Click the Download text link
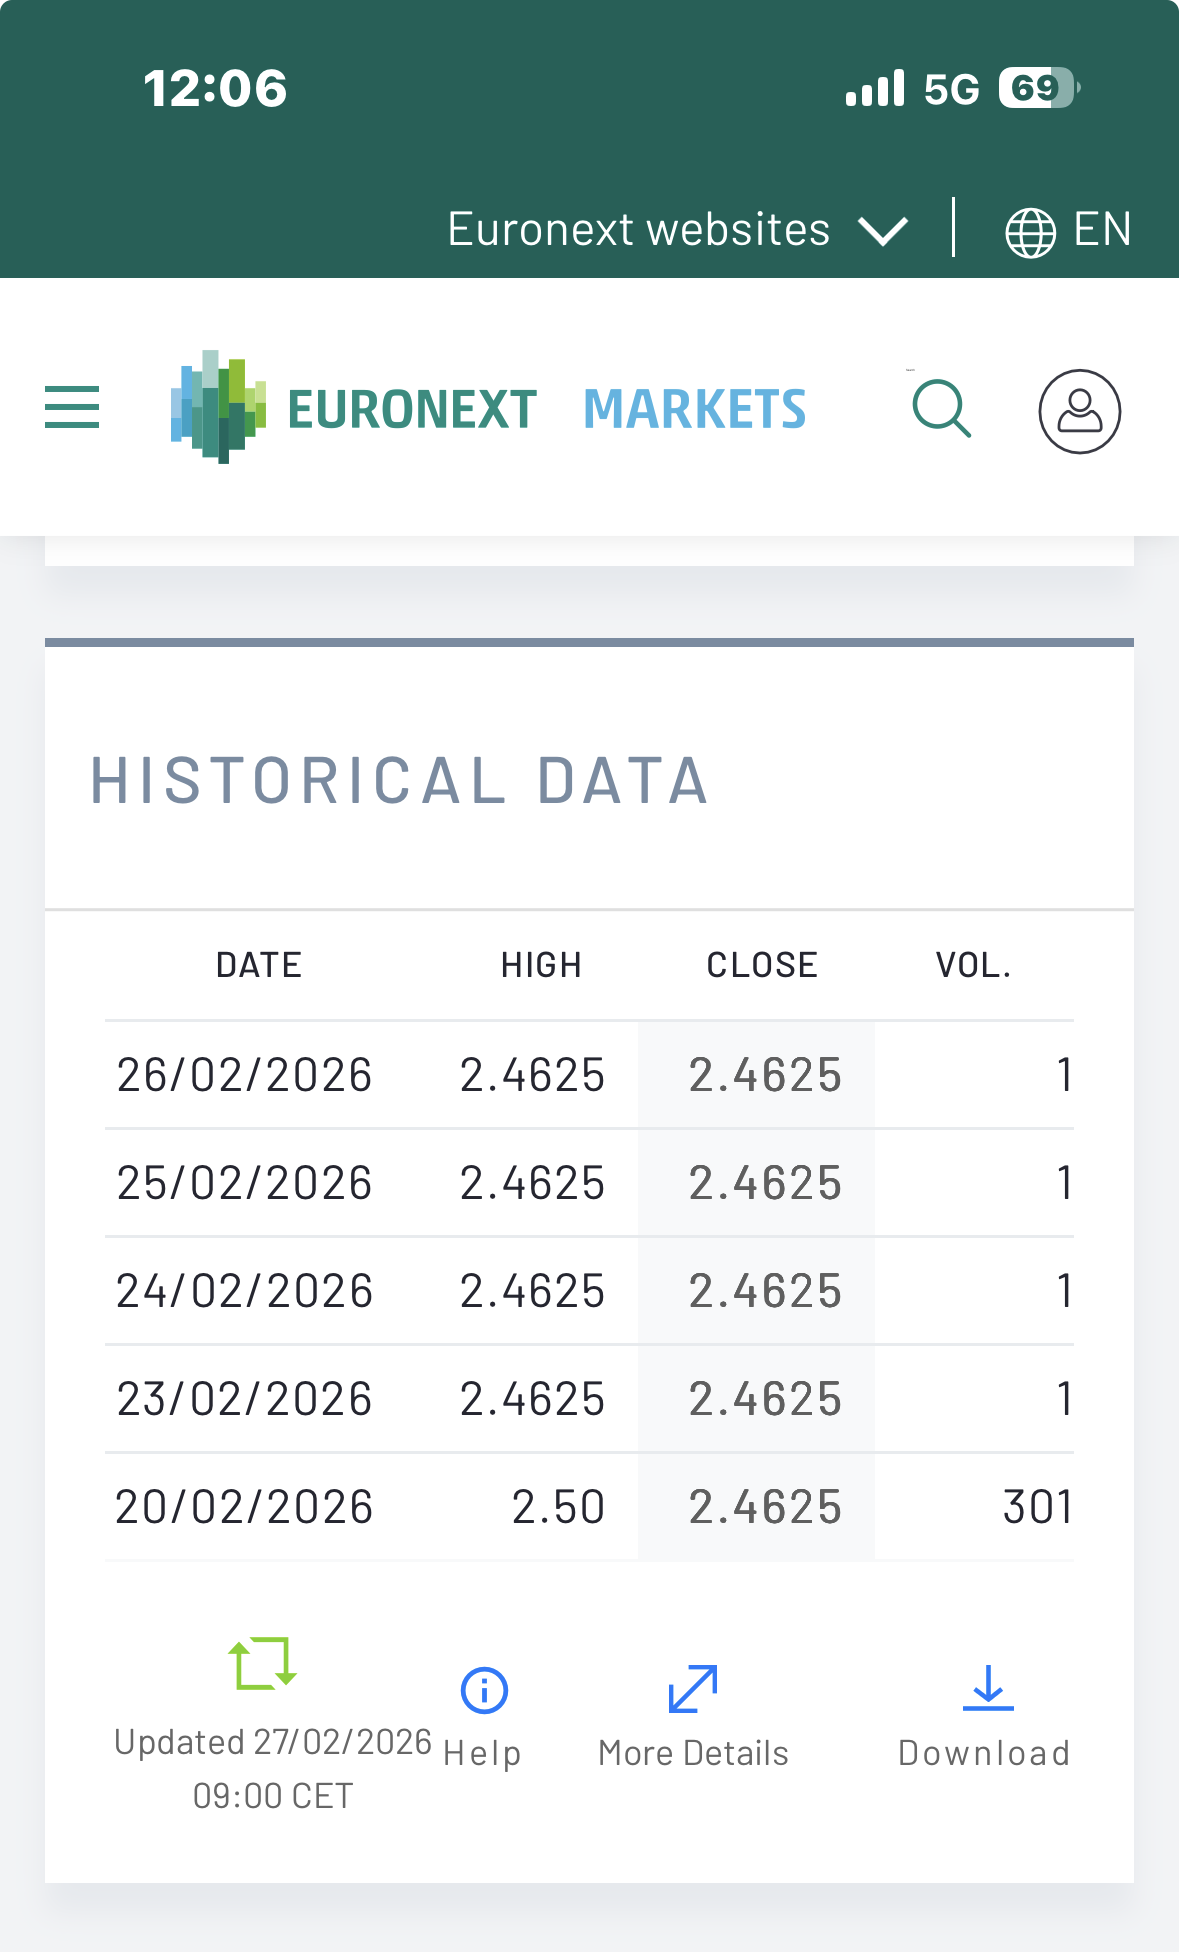 (x=984, y=1753)
